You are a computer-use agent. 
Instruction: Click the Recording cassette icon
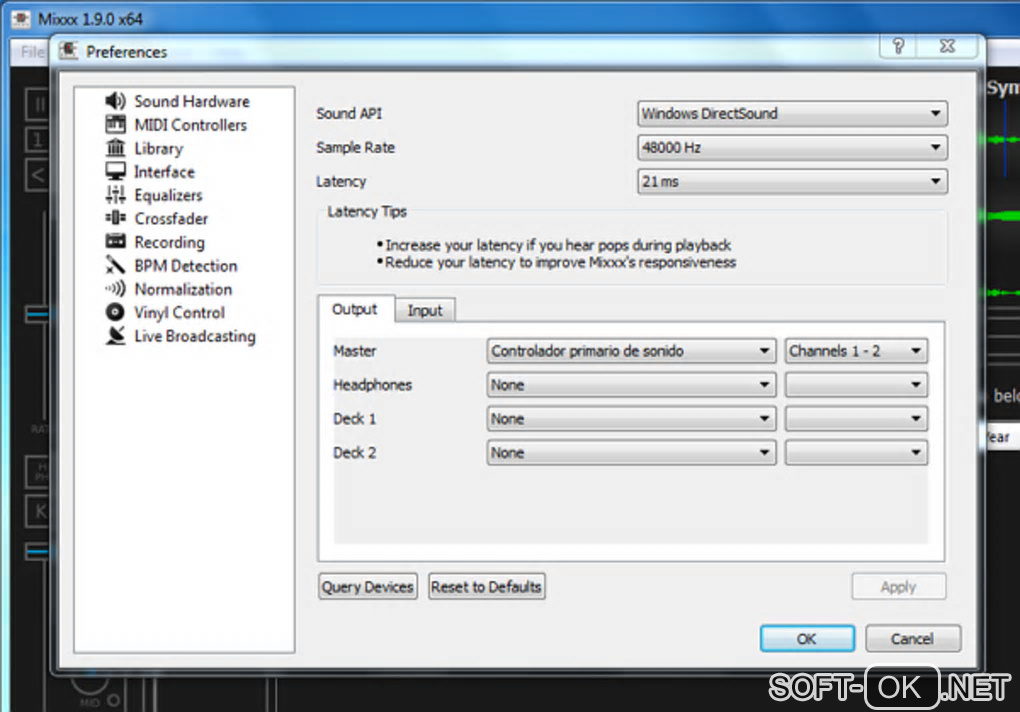coord(115,241)
